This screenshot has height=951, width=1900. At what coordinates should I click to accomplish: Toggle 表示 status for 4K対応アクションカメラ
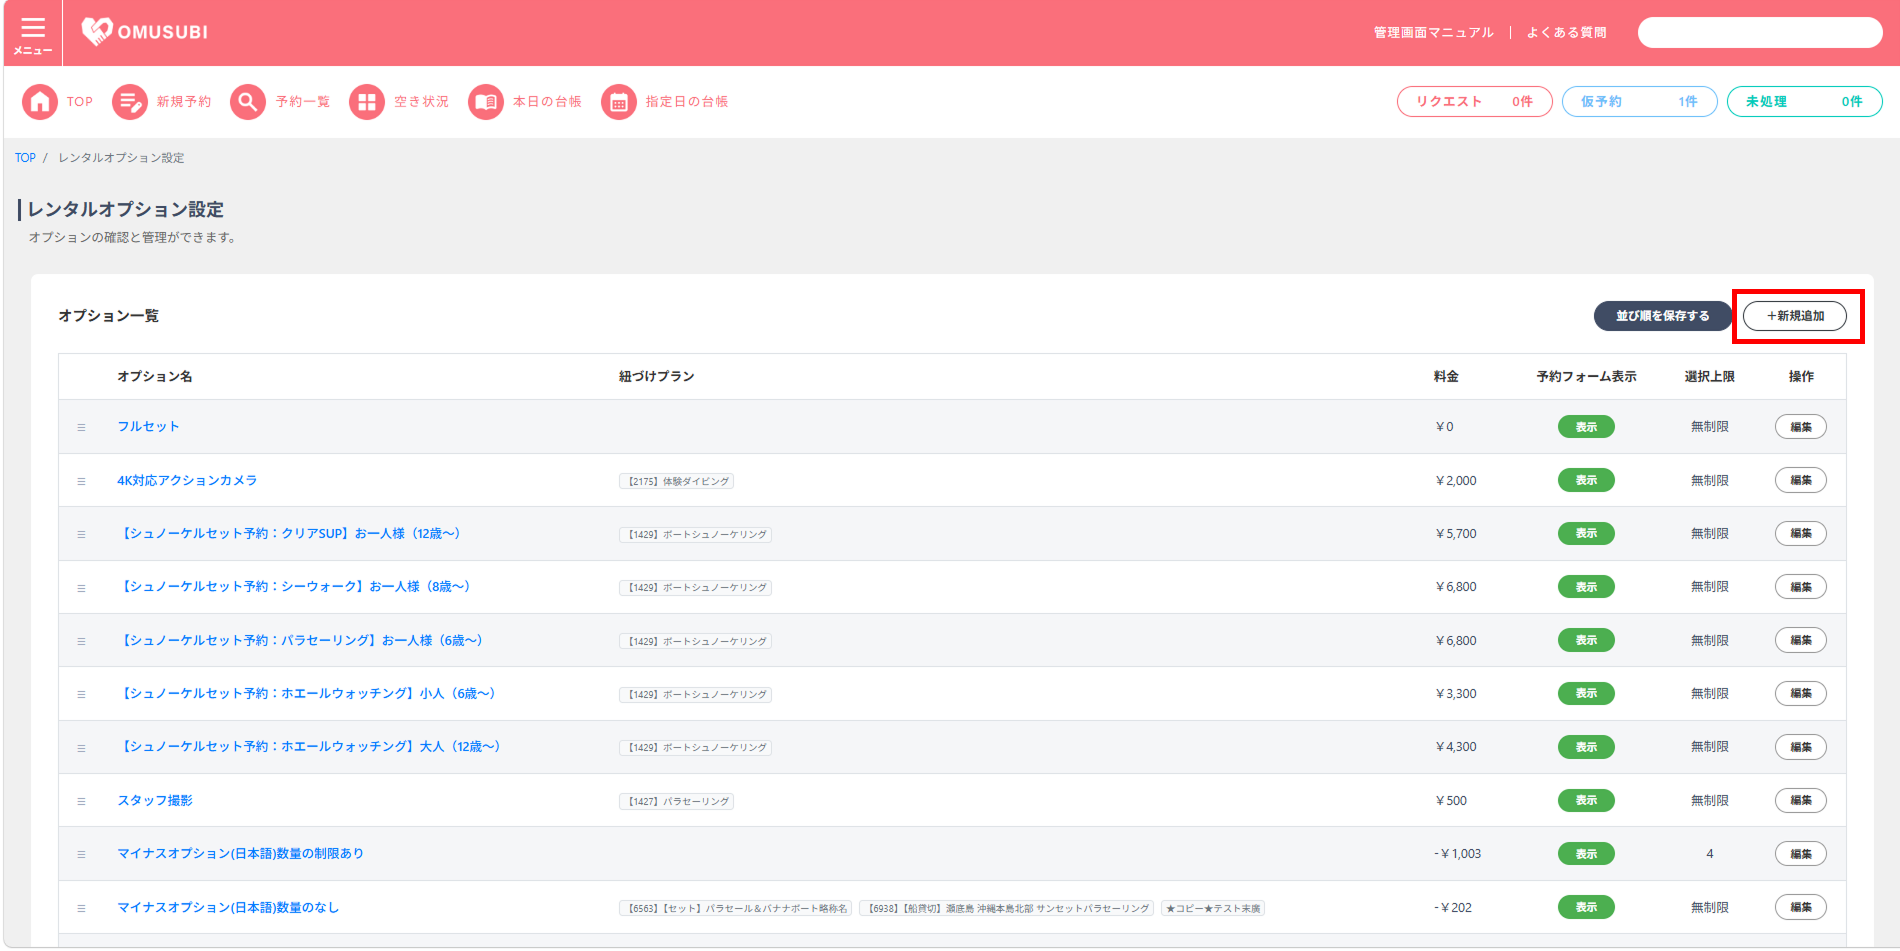(x=1586, y=480)
